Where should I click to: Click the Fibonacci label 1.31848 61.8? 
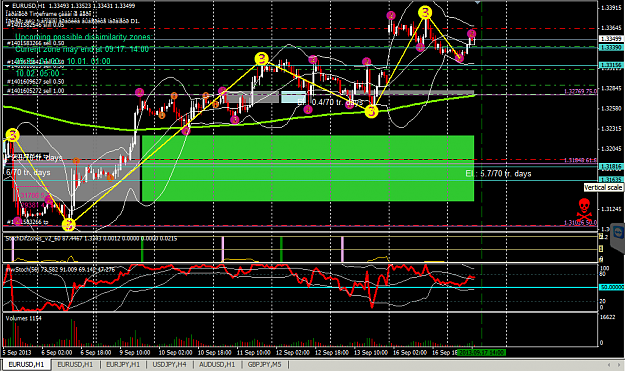coord(580,160)
